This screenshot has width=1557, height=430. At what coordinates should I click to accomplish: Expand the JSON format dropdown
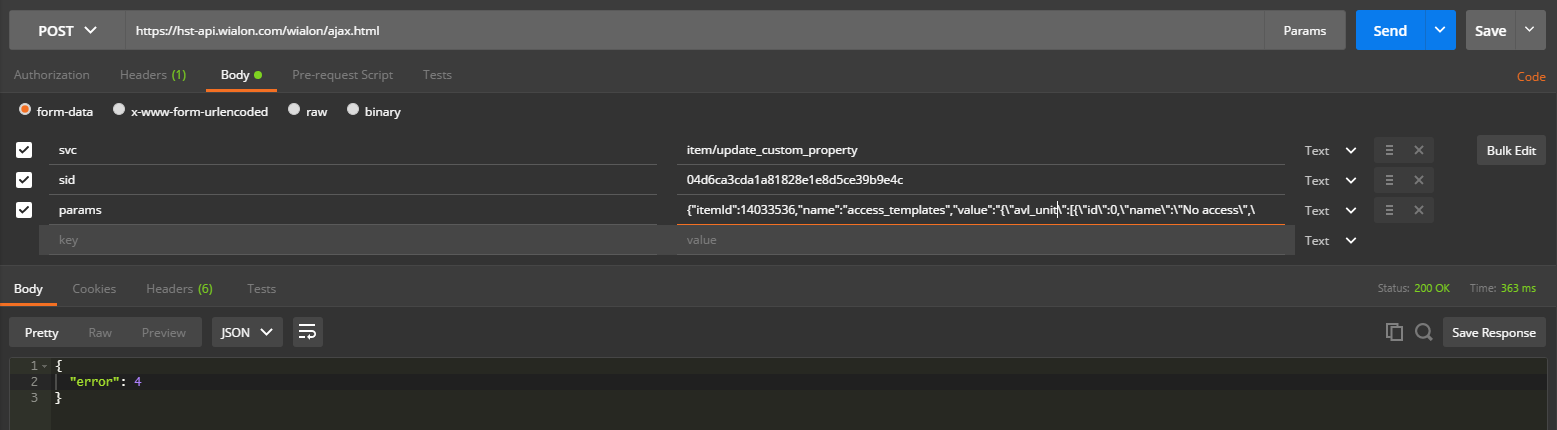click(x=247, y=332)
